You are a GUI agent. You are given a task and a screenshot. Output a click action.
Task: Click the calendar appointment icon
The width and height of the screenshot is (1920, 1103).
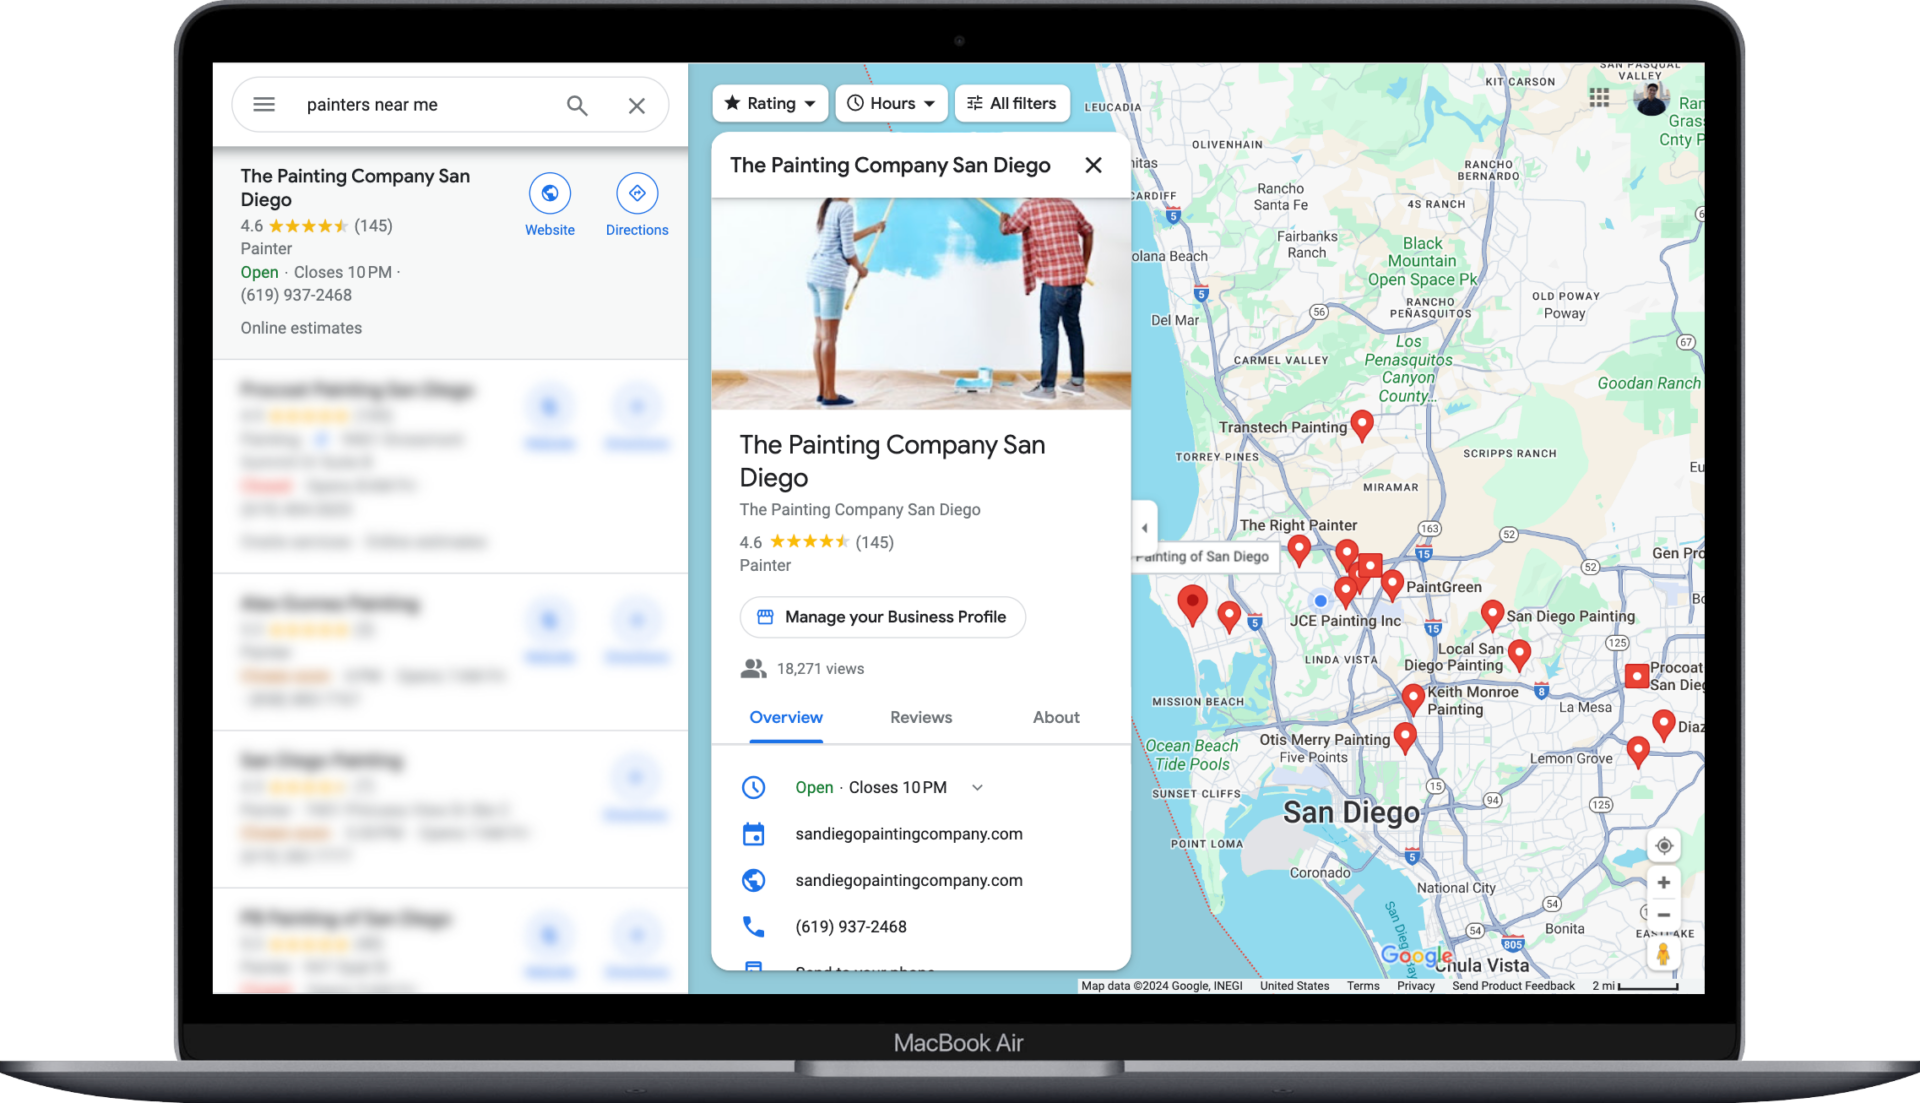754,834
